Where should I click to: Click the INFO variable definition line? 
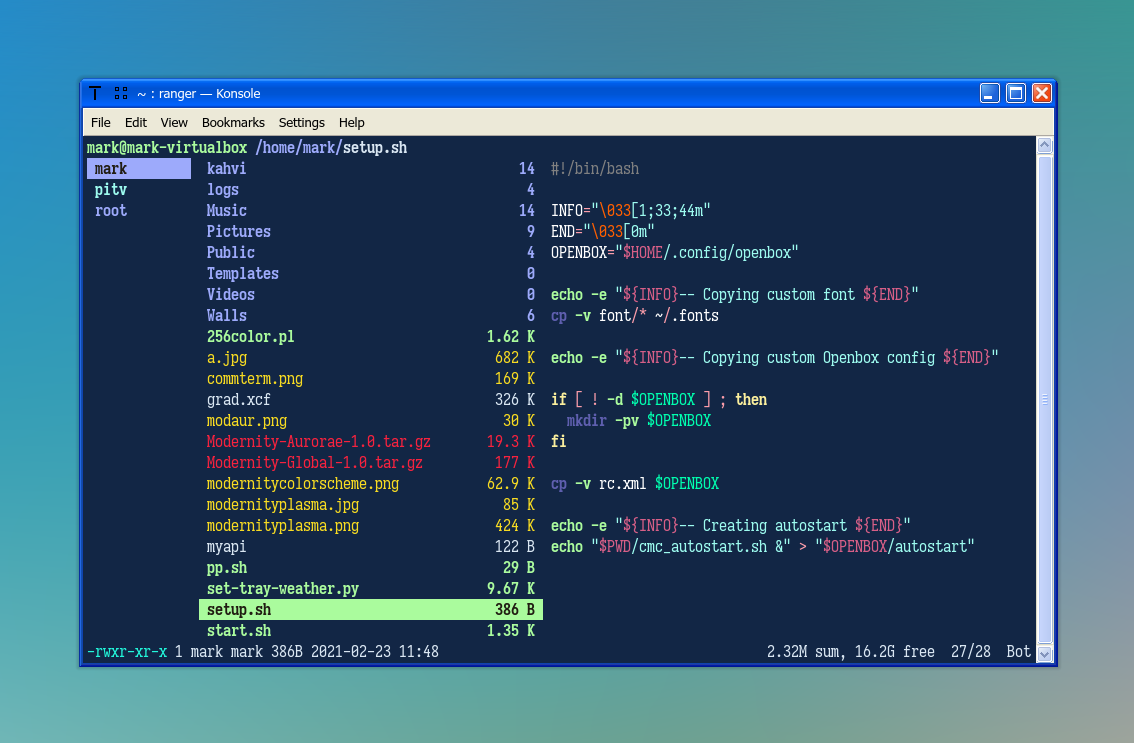pos(631,211)
